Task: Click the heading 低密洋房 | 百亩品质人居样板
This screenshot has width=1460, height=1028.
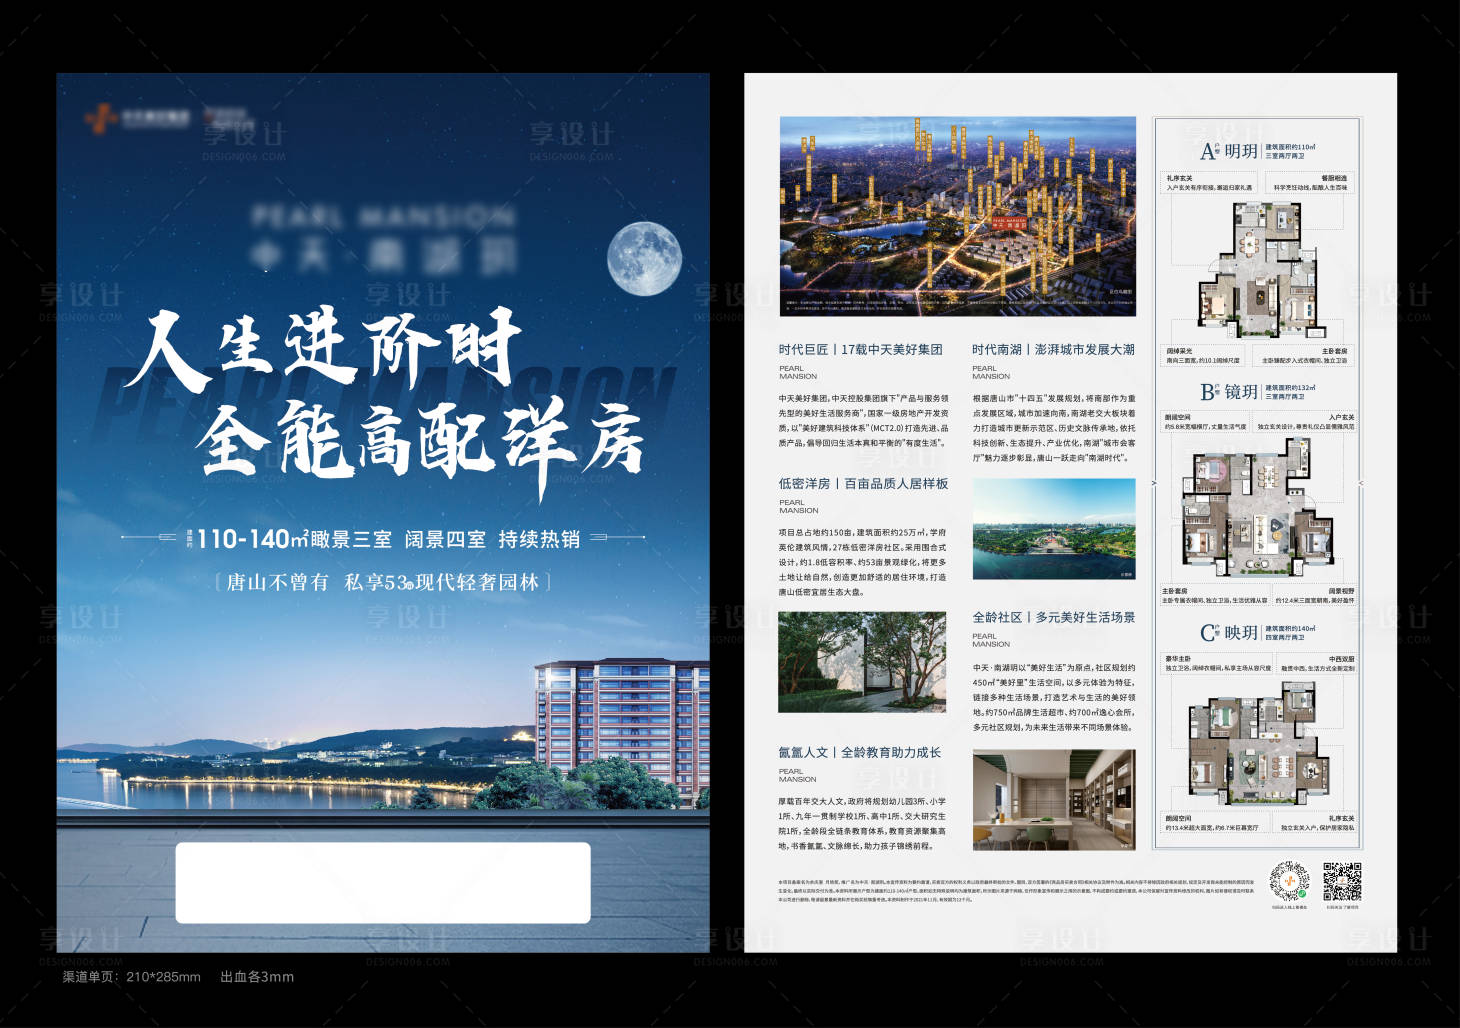Action: [863, 483]
